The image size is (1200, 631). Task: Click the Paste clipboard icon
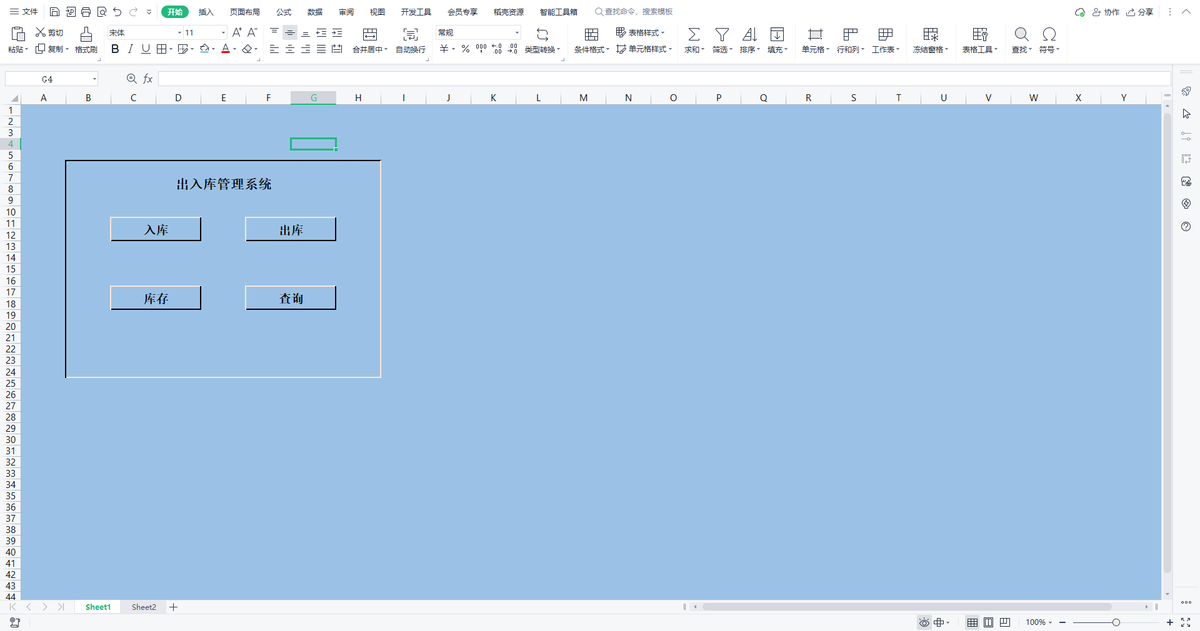[17, 34]
